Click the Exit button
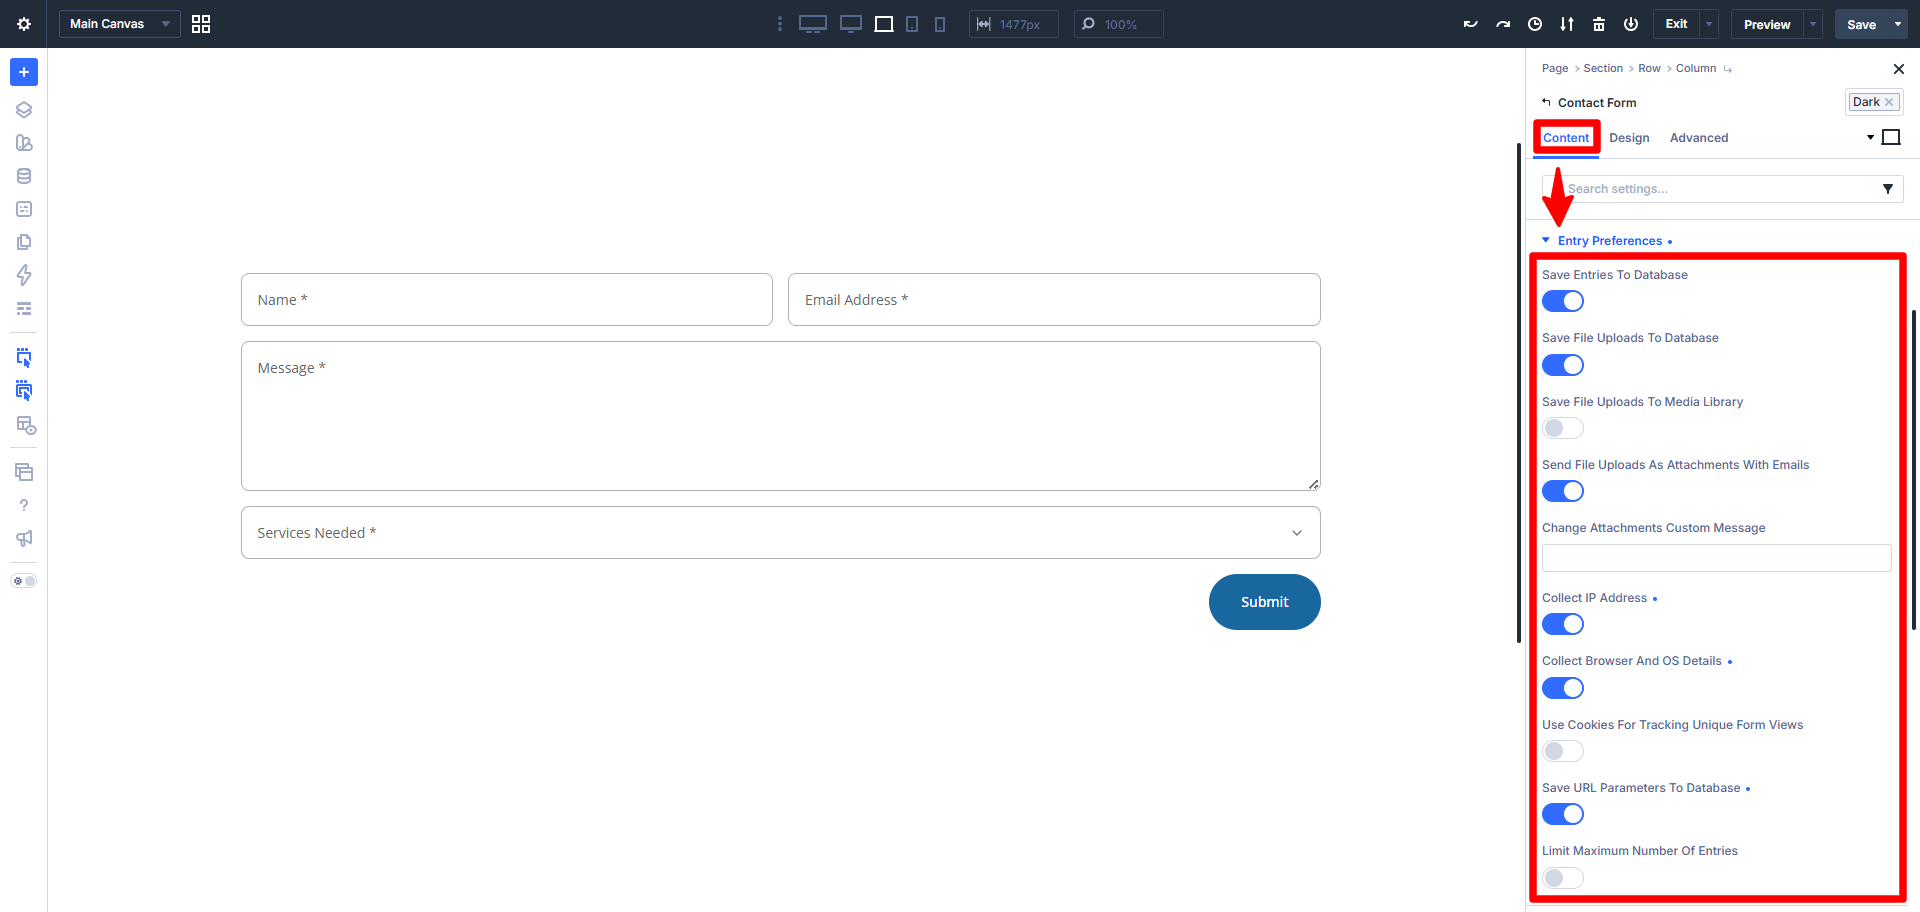The image size is (1920, 912). 1677,24
